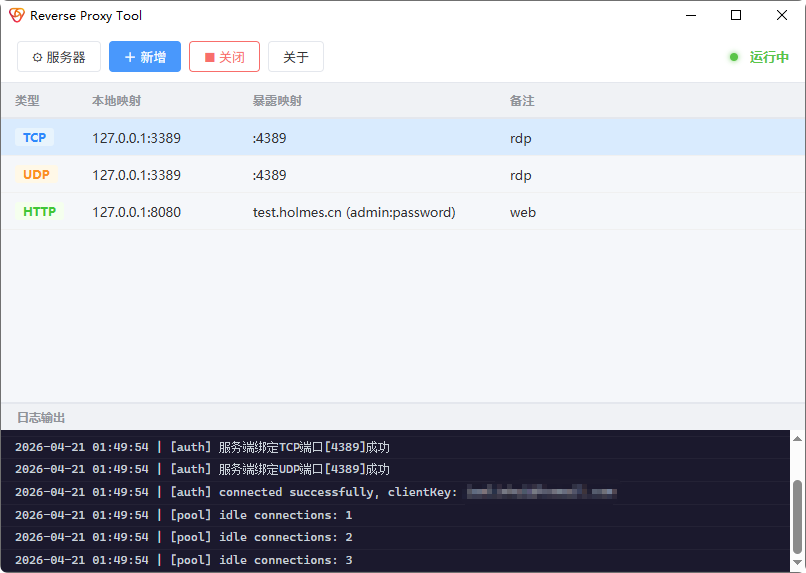Select the HTTP type badge
The image size is (806, 573).
40,212
